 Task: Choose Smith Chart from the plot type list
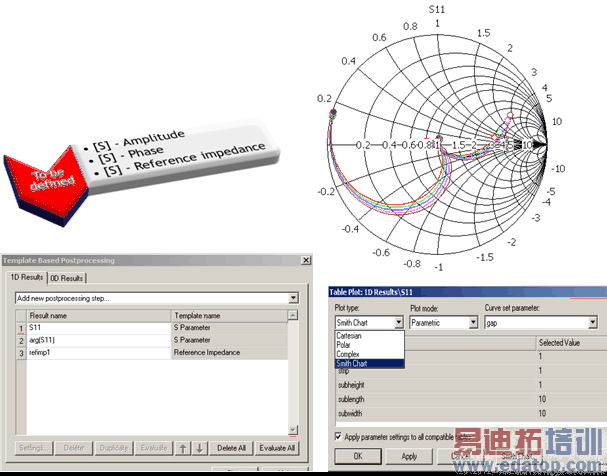369,363
